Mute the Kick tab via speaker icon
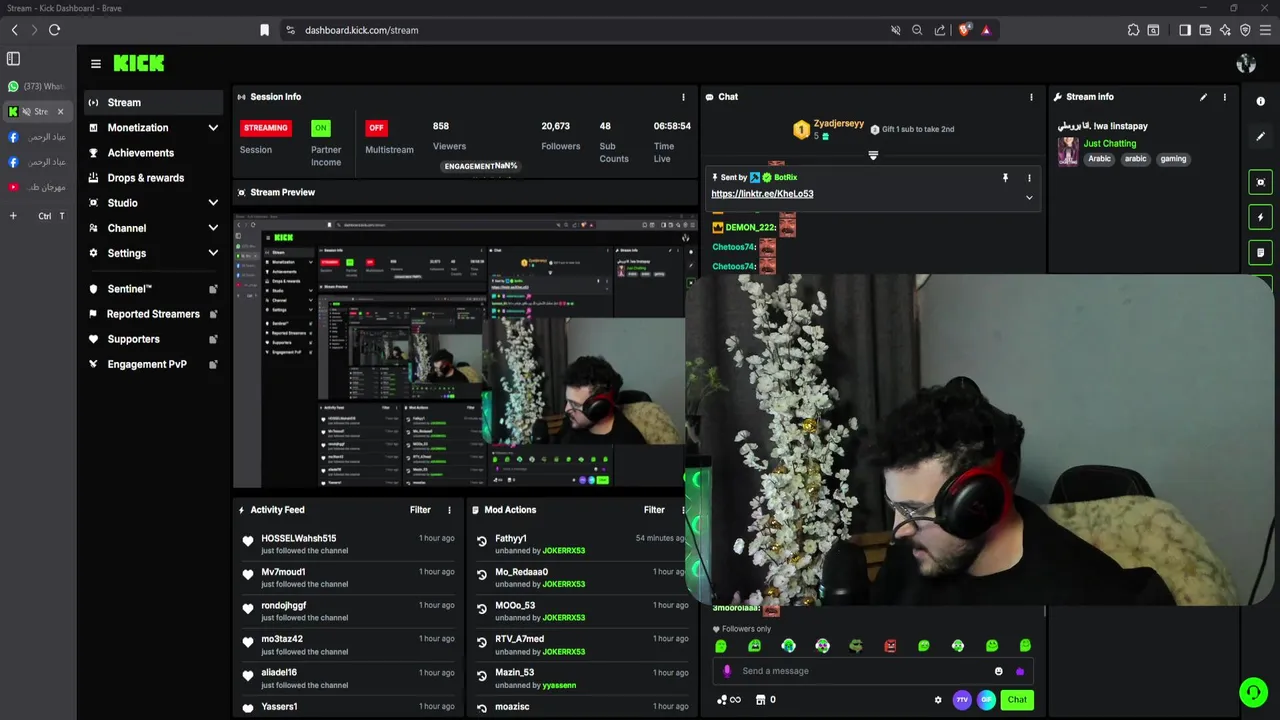The width and height of the screenshot is (1280, 720). [27, 112]
